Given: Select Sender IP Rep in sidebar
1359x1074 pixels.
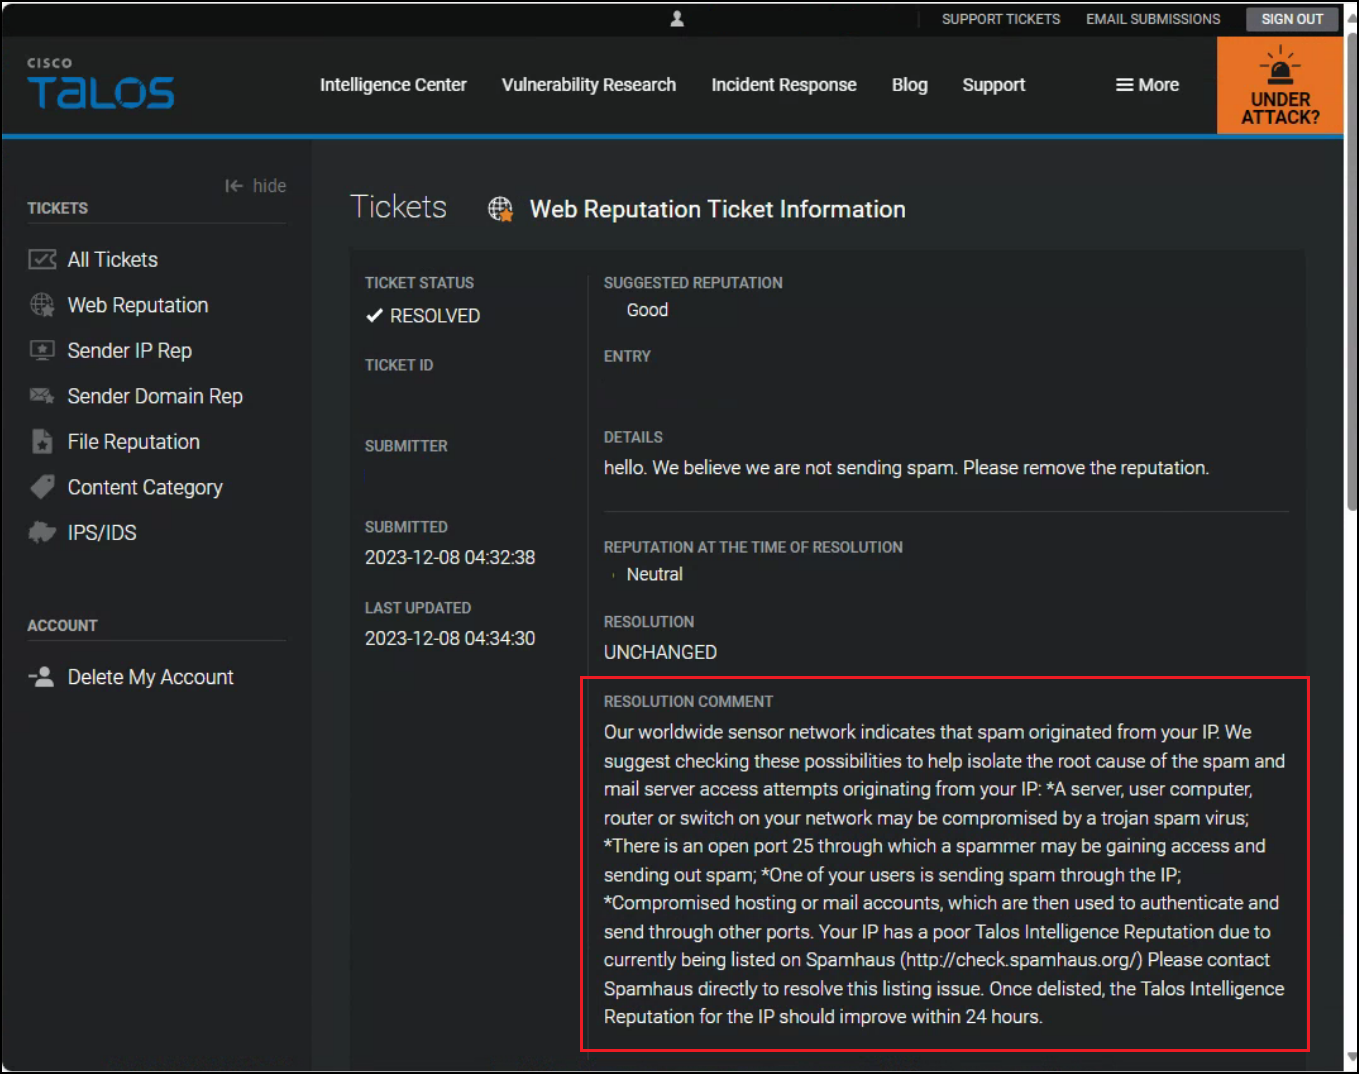Looking at the screenshot, I should pyautogui.click(x=130, y=351).
